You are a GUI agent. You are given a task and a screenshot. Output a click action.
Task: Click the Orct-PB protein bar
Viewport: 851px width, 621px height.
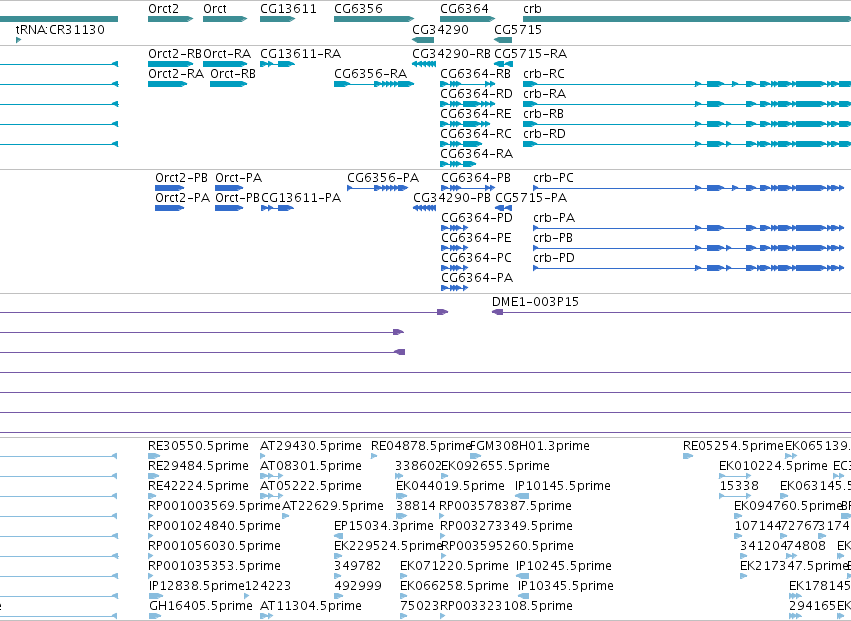click(x=229, y=208)
